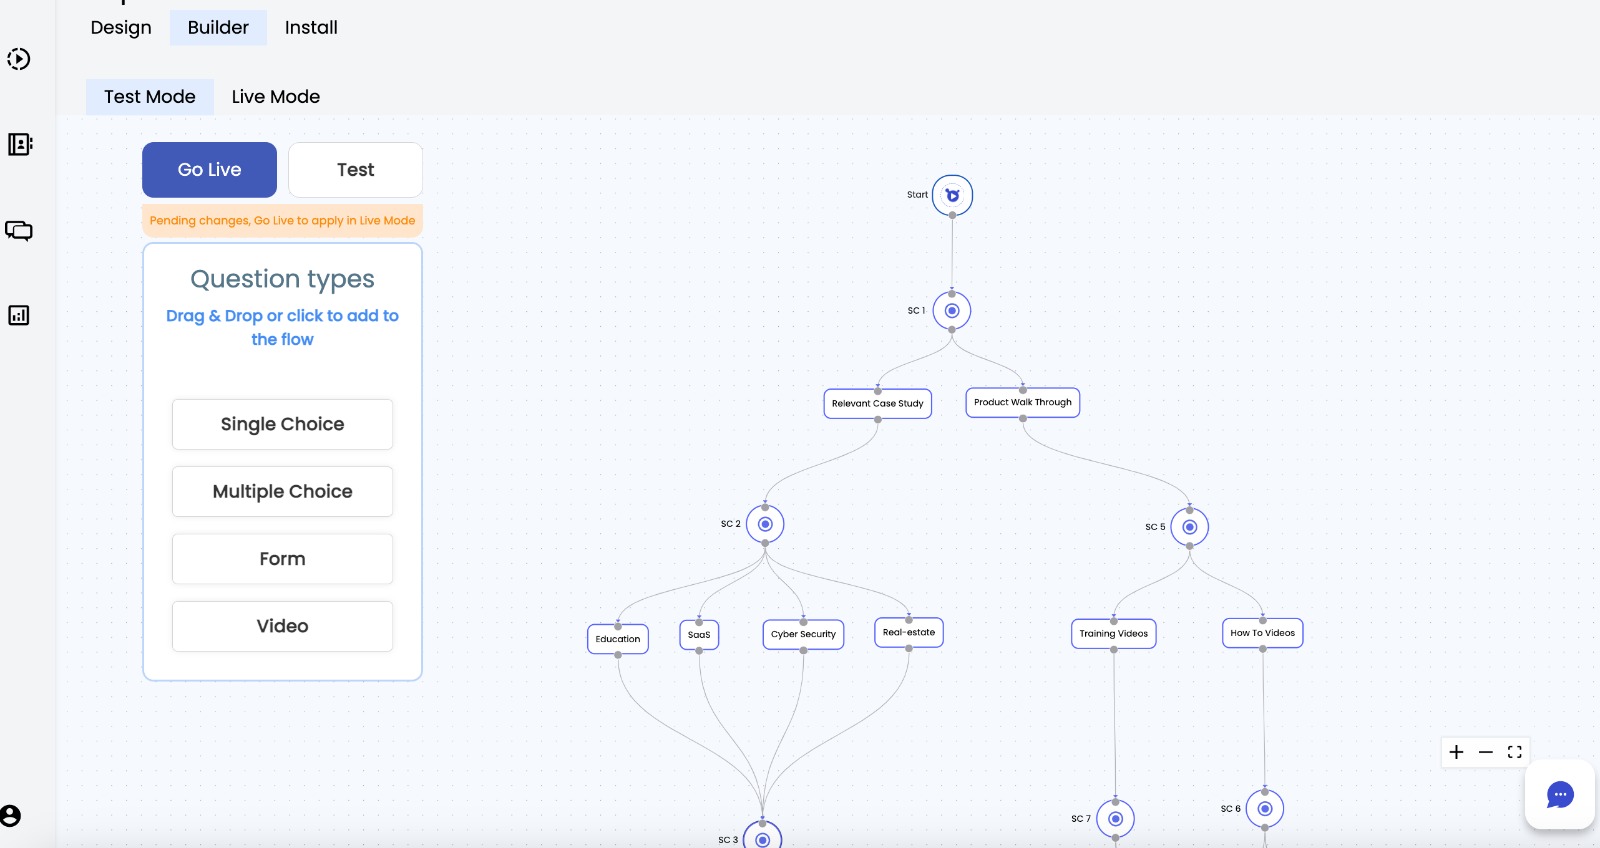The width and height of the screenshot is (1600, 848).
Task: Switch to Live Mode
Action: [x=276, y=97]
